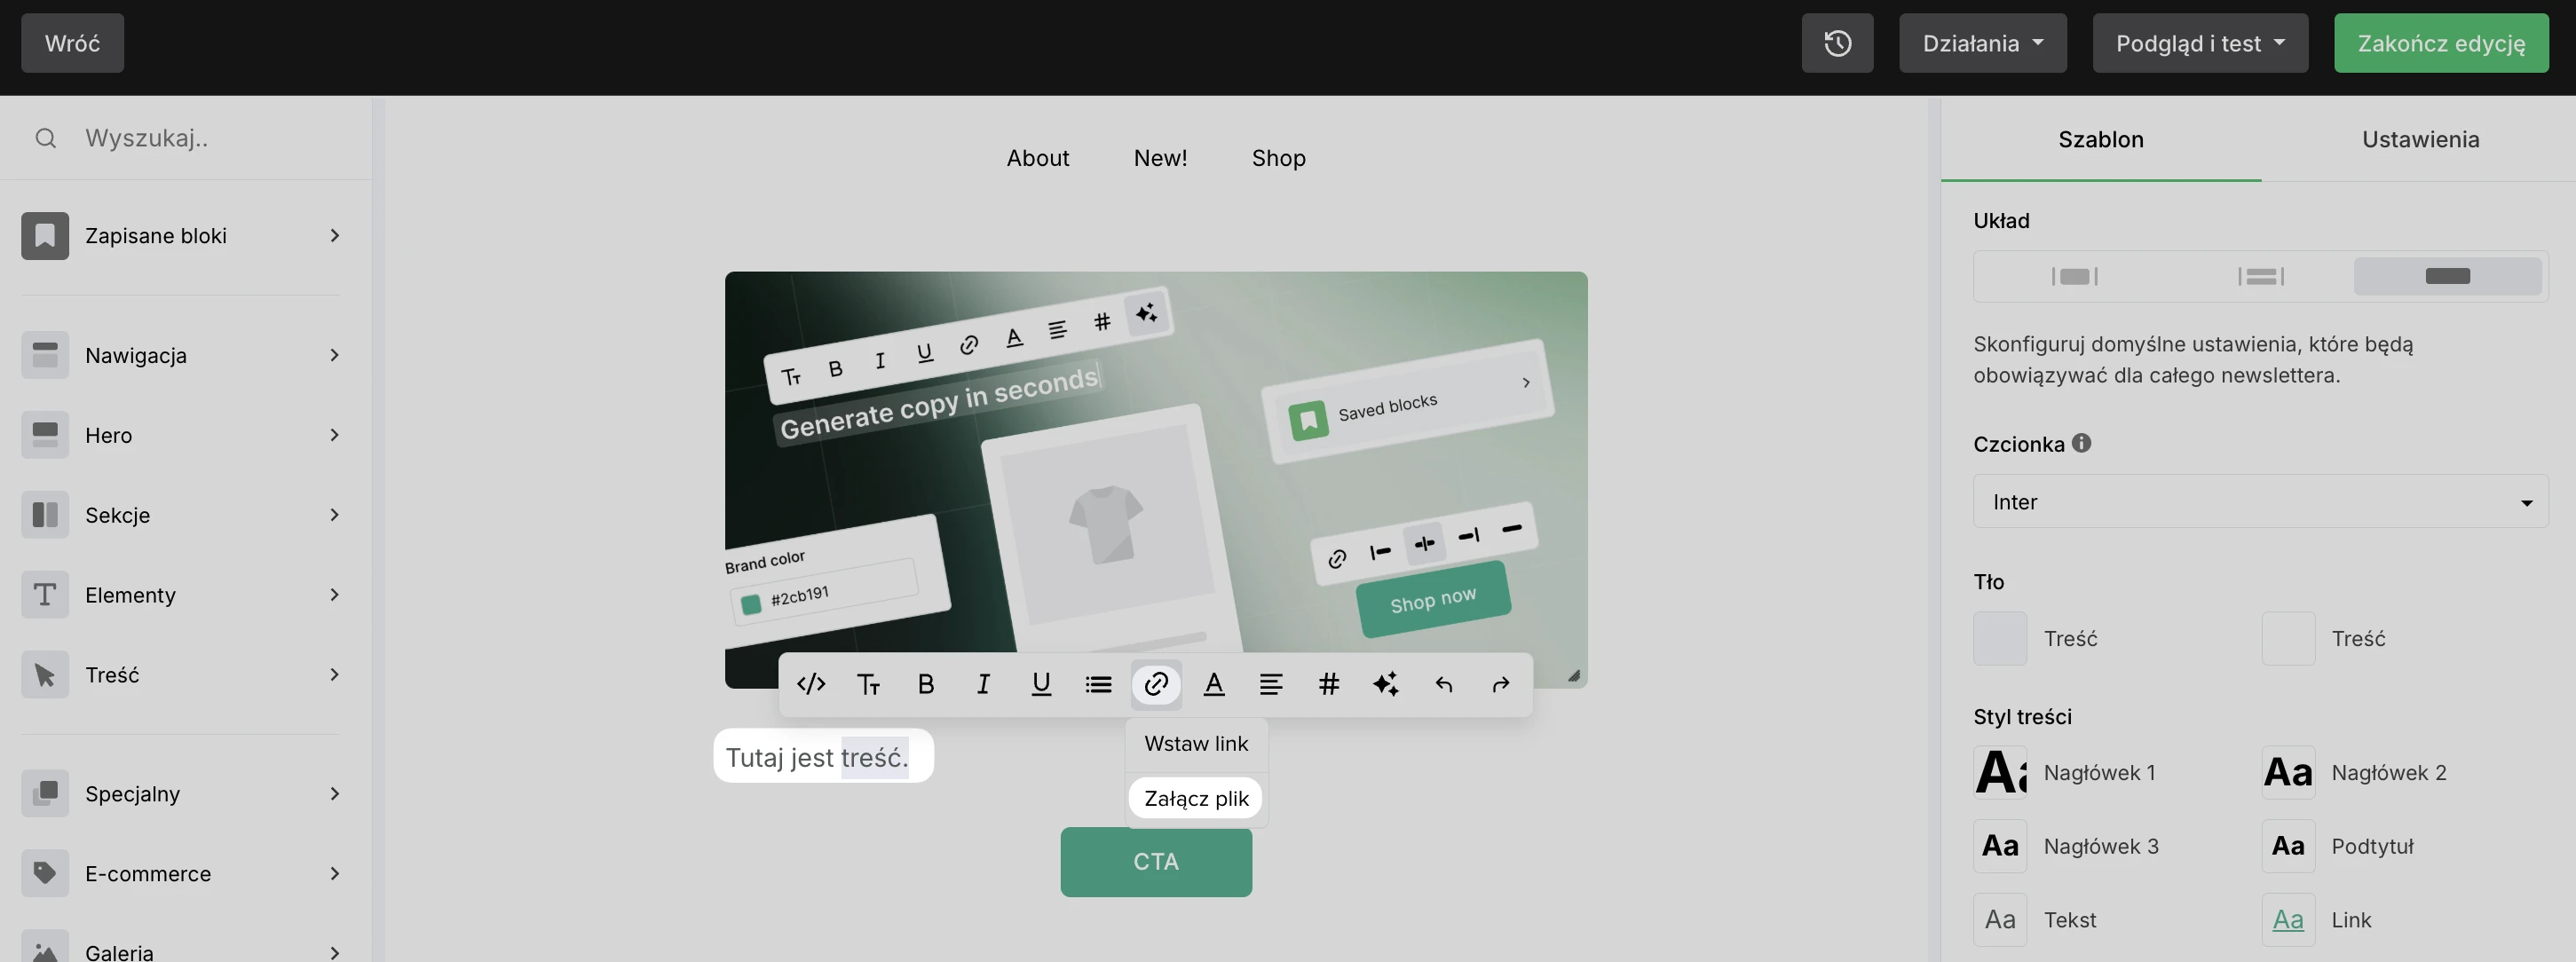
Task: Click the Treść cursor icon
Action: coord(45,675)
